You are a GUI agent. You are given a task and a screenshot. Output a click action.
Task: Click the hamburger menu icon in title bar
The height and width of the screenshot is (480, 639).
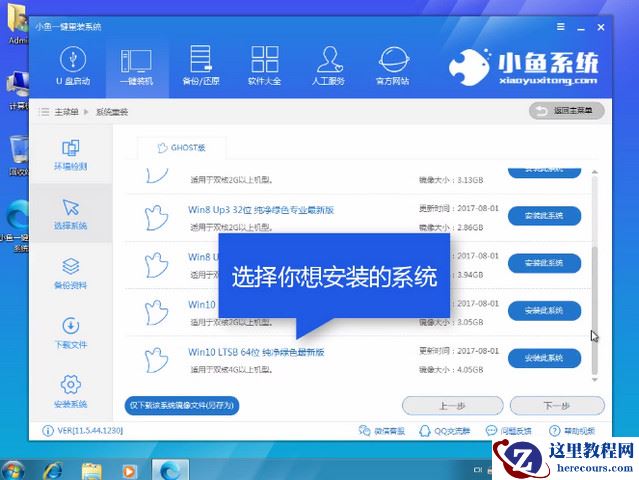(x=561, y=27)
